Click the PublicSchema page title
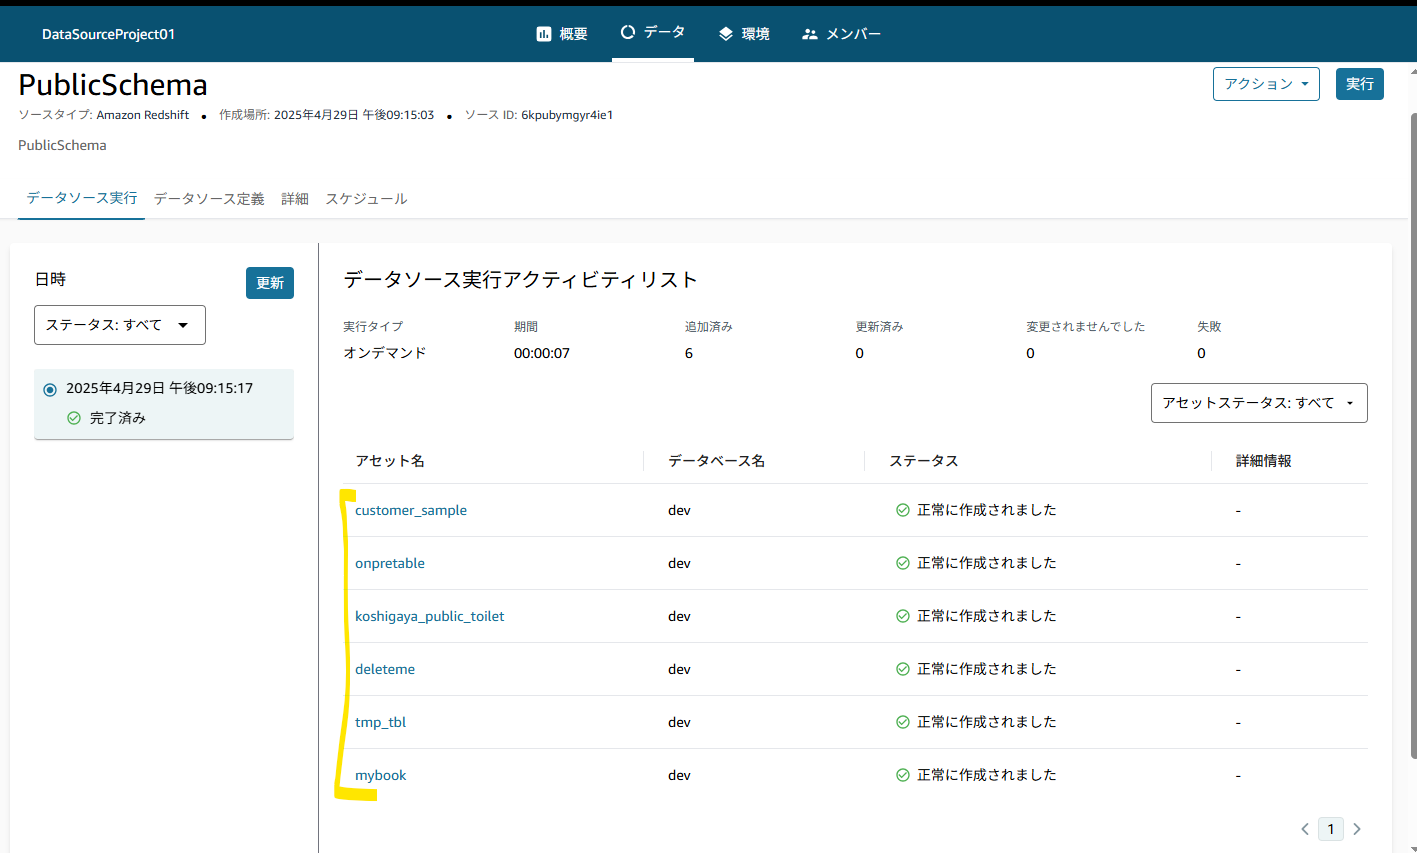The height and width of the screenshot is (853, 1417). pos(113,85)
